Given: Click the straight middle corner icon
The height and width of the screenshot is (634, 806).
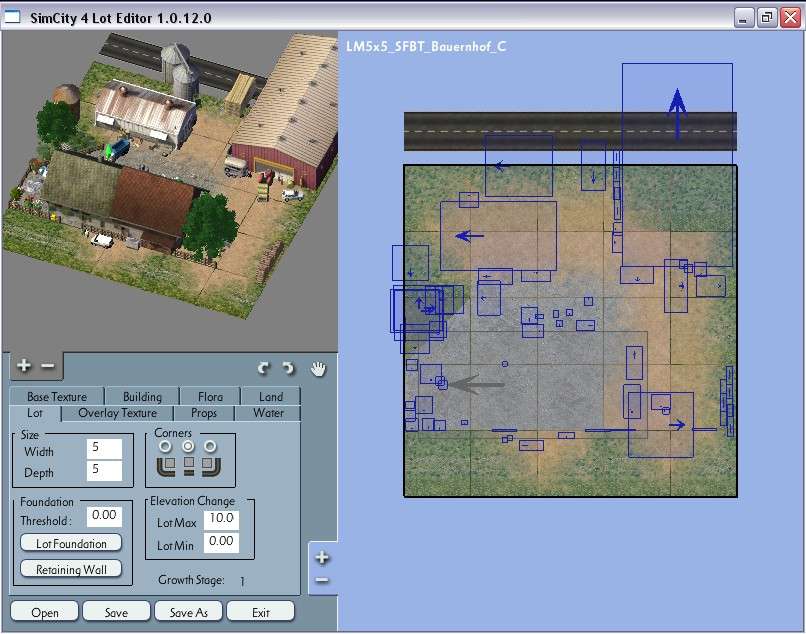Looking at the screenshot, I should point(189,466).
